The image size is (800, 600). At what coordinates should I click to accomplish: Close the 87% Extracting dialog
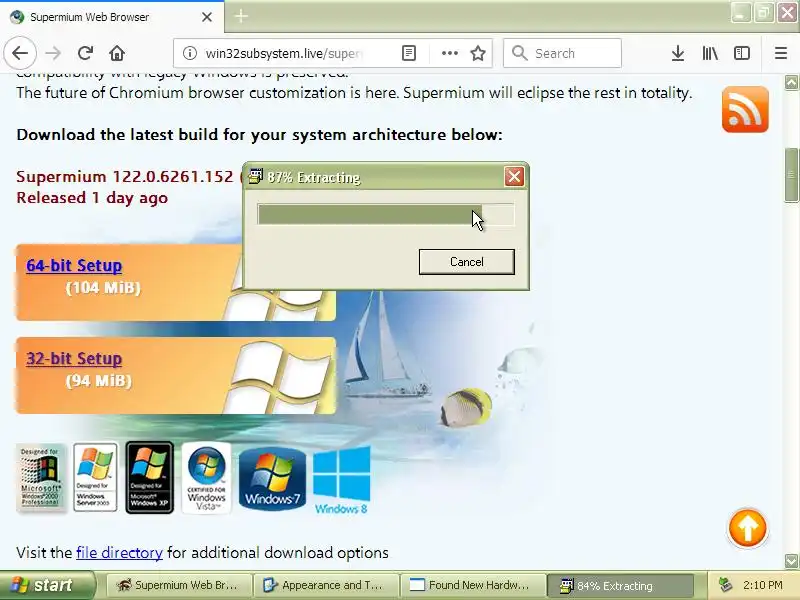coord(514,177)
